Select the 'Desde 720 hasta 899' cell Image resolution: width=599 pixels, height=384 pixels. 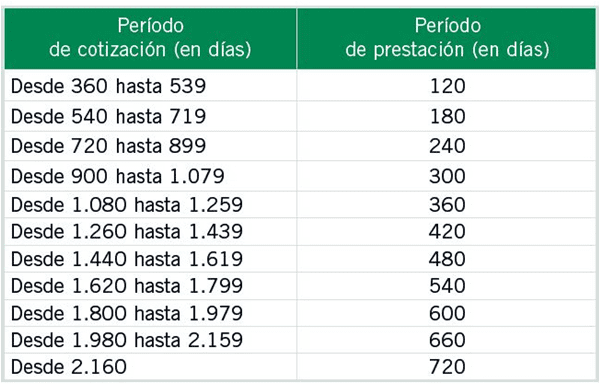click(x=150, y=146)
